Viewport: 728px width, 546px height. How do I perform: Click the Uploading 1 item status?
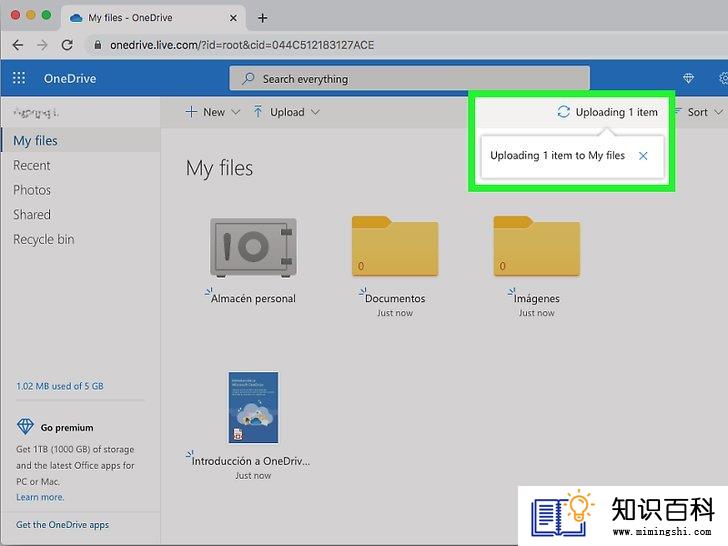(x=607, y=112)
